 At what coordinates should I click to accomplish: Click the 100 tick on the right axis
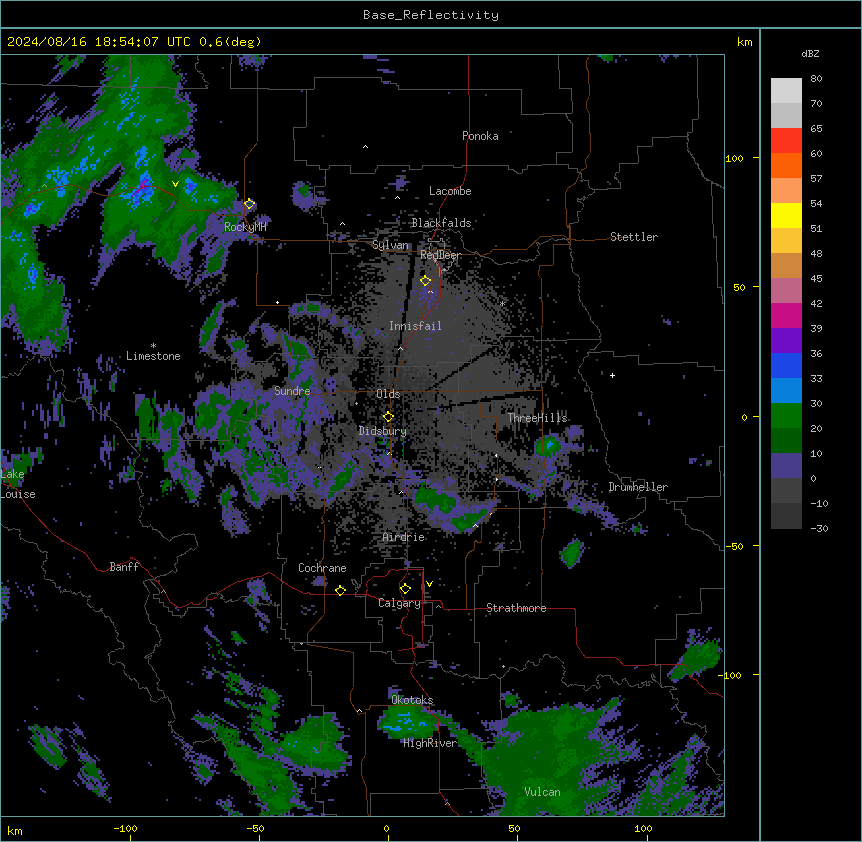[x=734, y=158]
